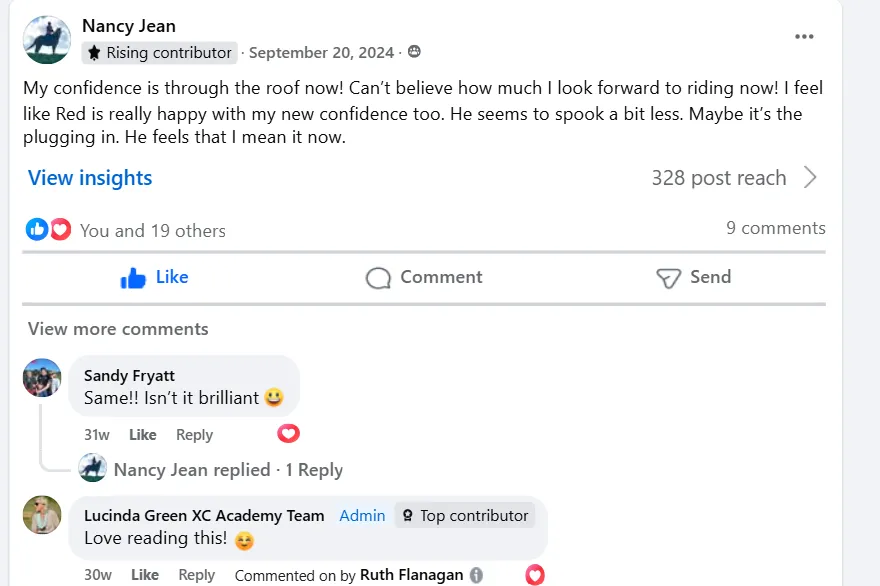Open the September 20, 2024 post timestamp
The image size is (880, 586).
[x=322, y=53]
